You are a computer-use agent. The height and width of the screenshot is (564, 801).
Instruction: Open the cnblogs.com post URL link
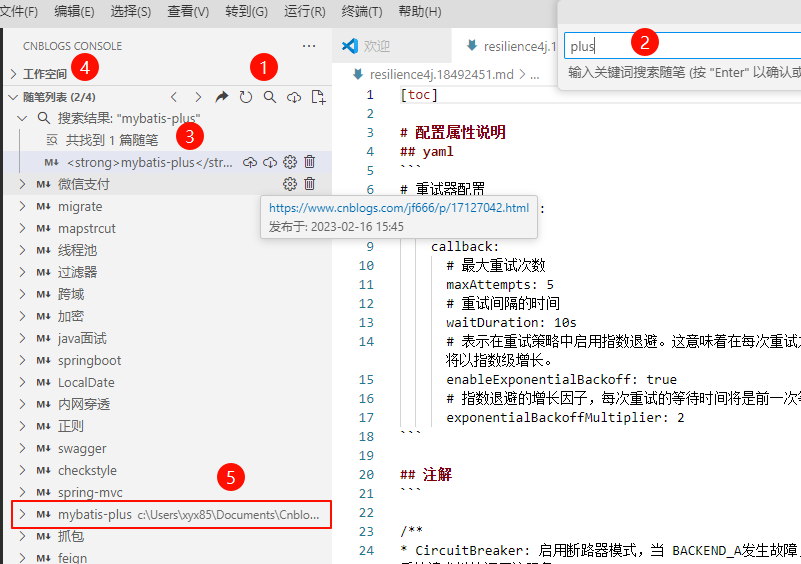point(399,208)
